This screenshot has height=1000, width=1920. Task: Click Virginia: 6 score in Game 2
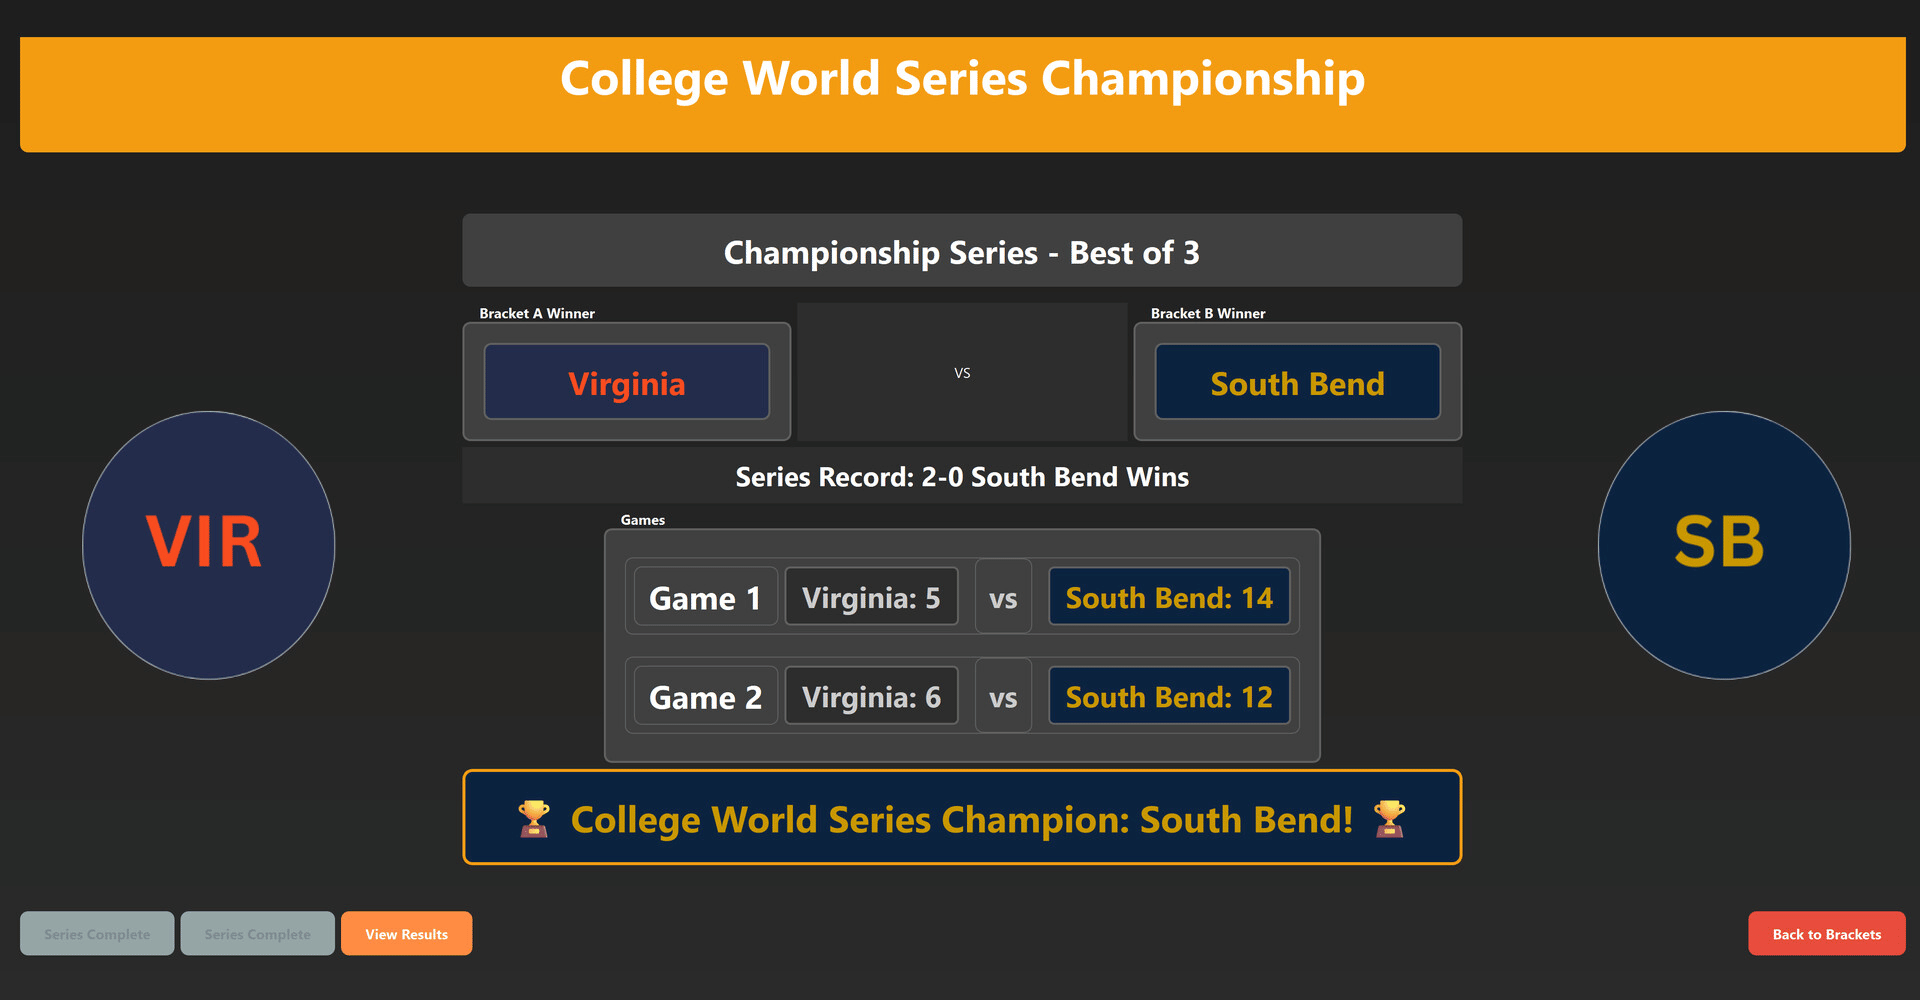click(871, 697)
